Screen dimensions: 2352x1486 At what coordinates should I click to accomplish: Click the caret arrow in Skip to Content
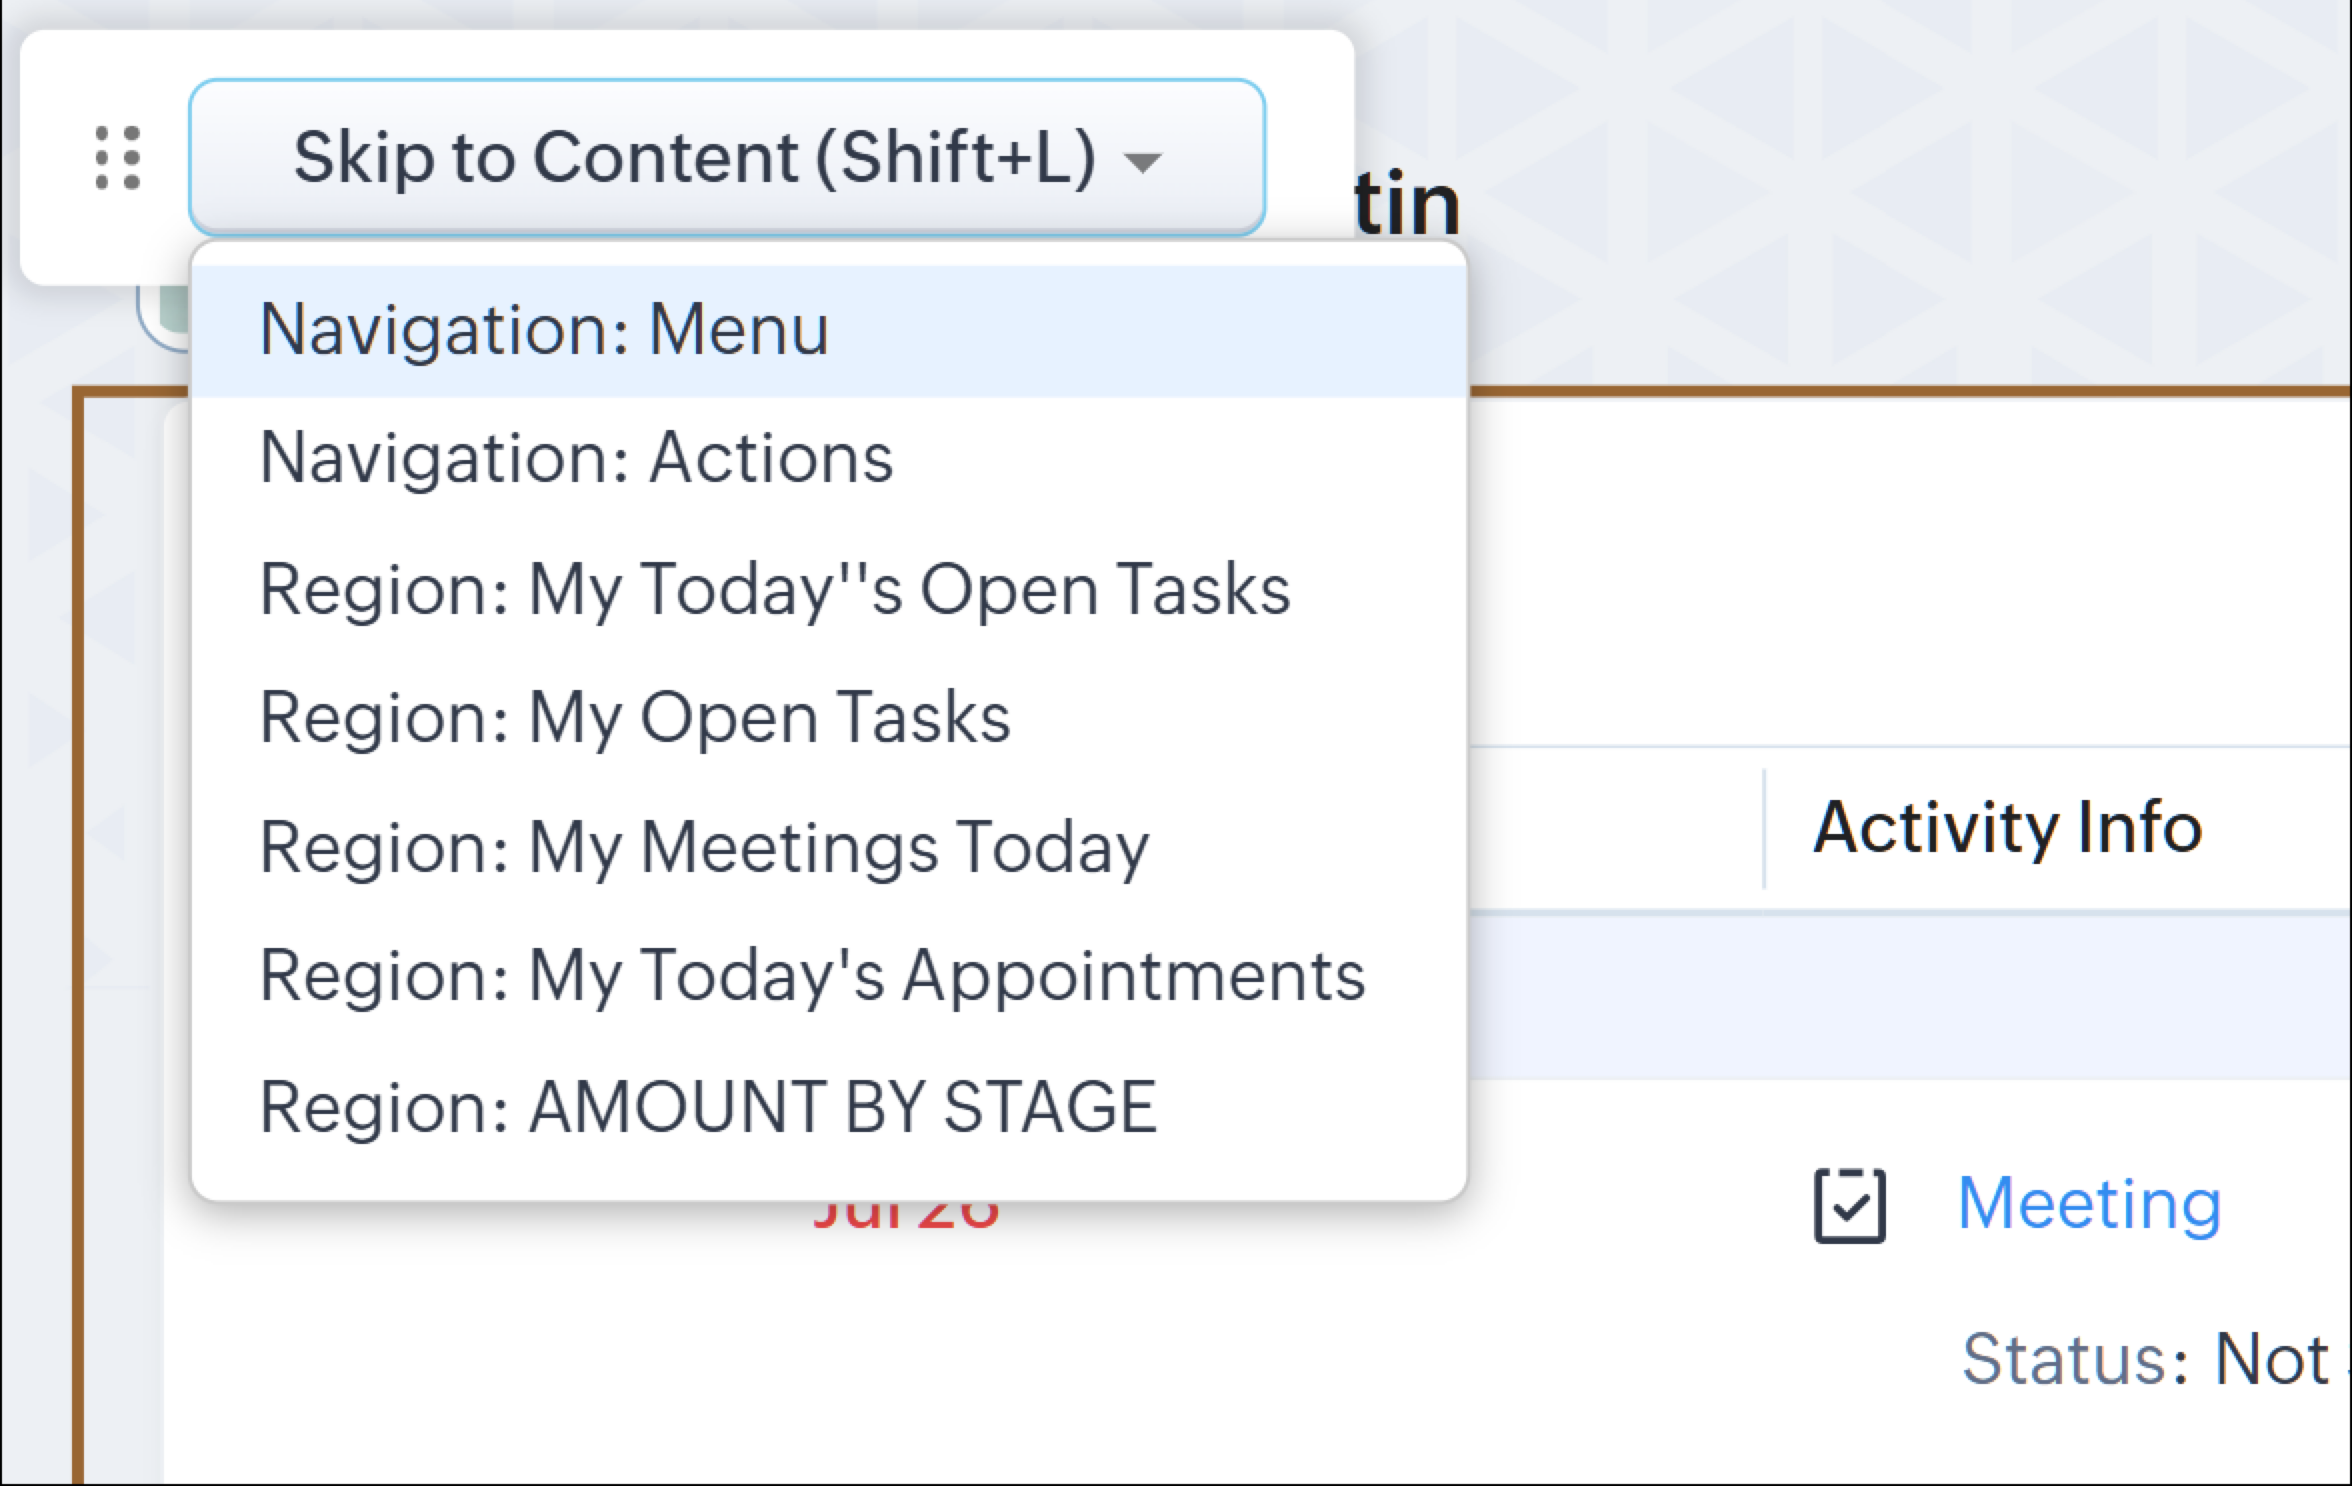pyautogui.click(x=1142, y=161)
